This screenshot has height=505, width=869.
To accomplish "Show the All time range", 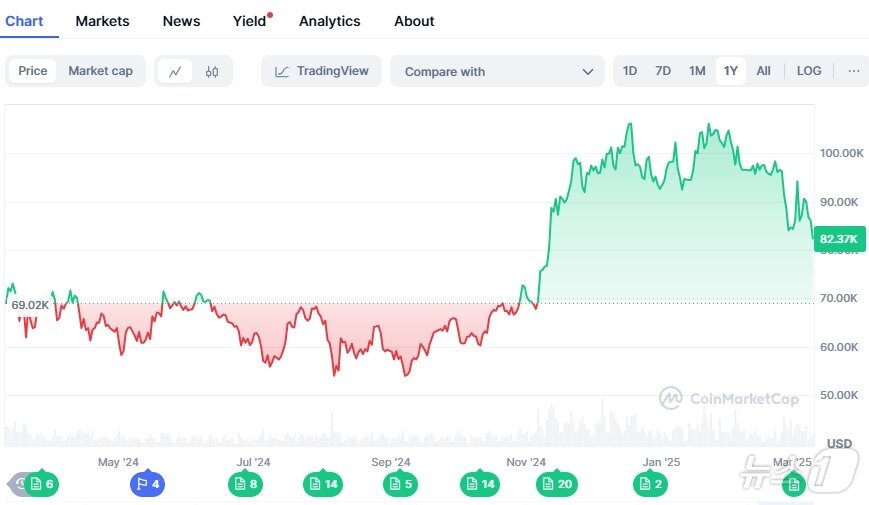I will point(764,71).
